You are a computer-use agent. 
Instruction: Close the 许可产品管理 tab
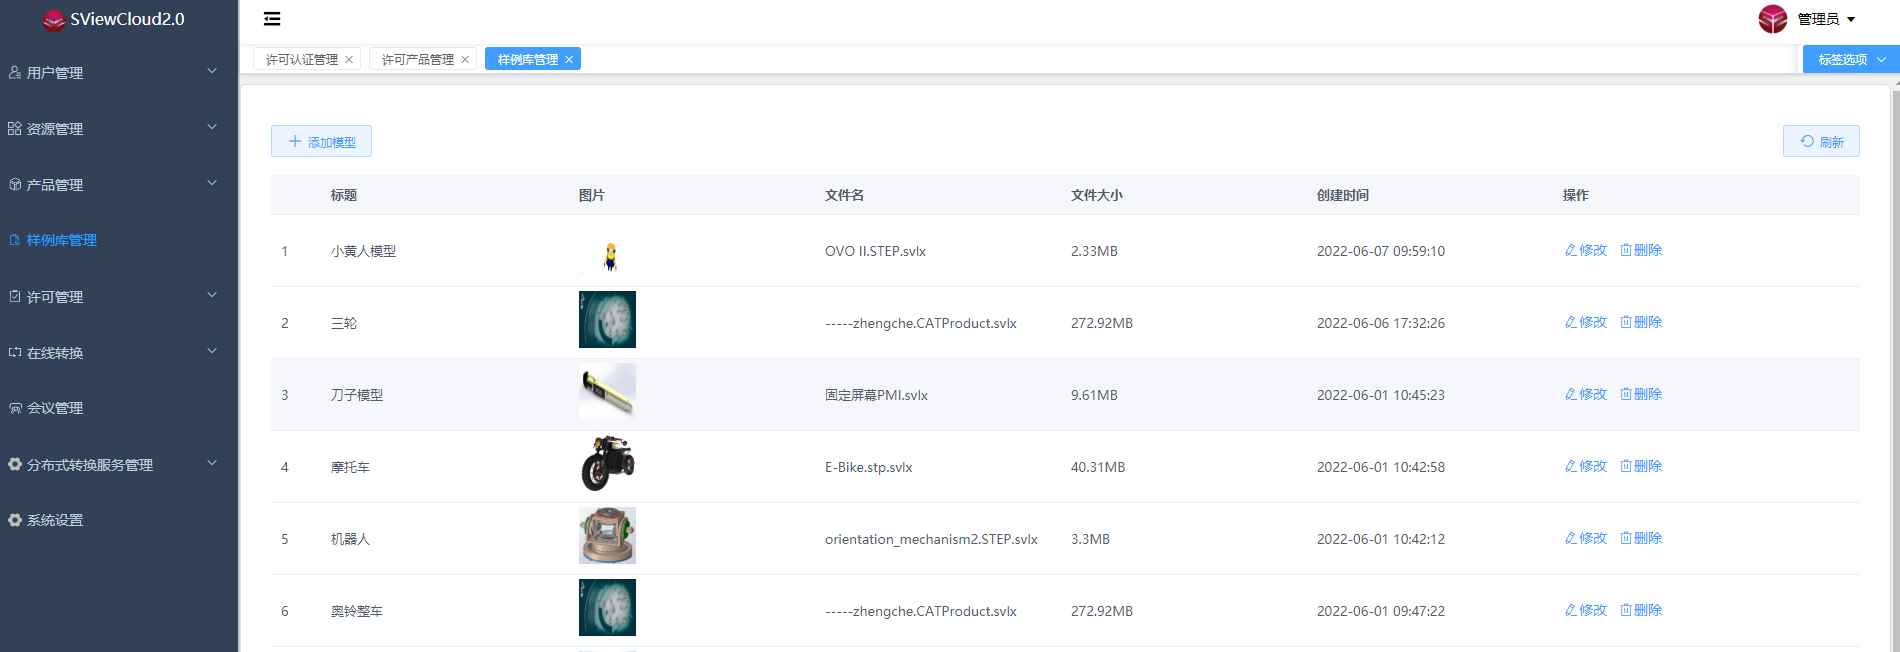point(465,60)
